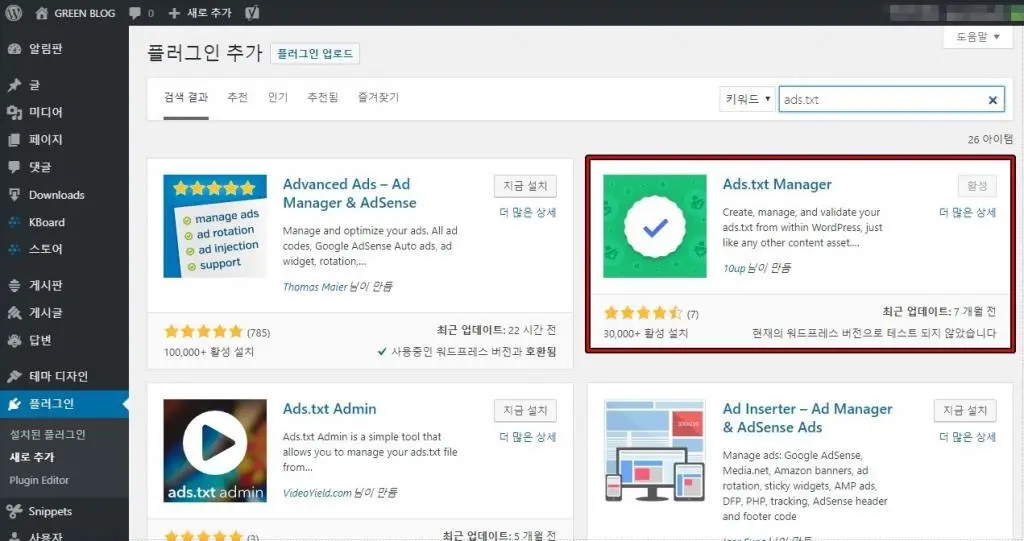Viewport: 1024px width, 541px height.
Task: Install Ads.txt Admin with 지금 설치
Action: pyautogui.click(x=525, y=411)
